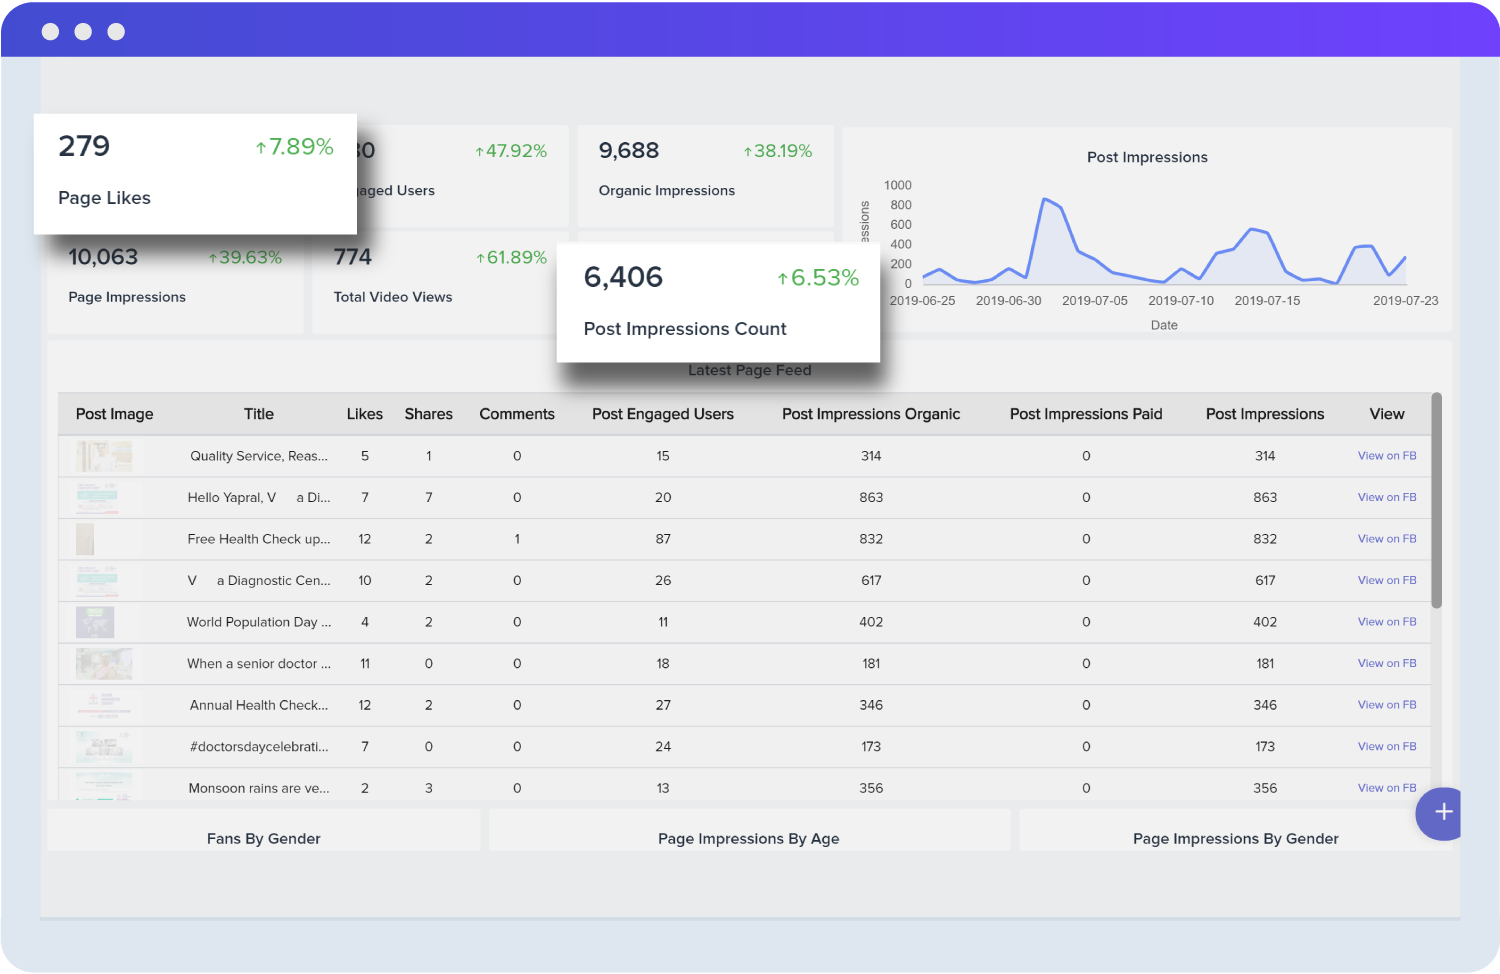Screen dimensions: 1500x974
Task: Open View on FB for World Population Day post
Action: [x=1387, y=622]
